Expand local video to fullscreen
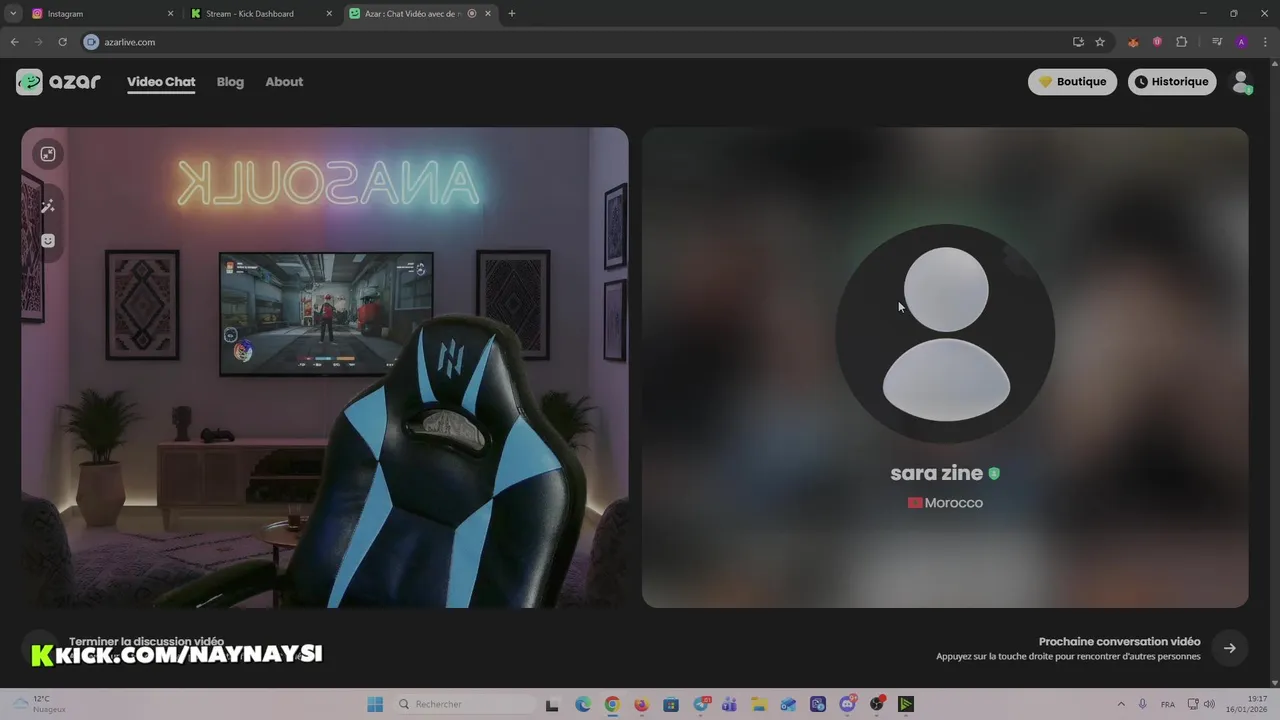The image size is (1280, 720). tap(47, 154)
